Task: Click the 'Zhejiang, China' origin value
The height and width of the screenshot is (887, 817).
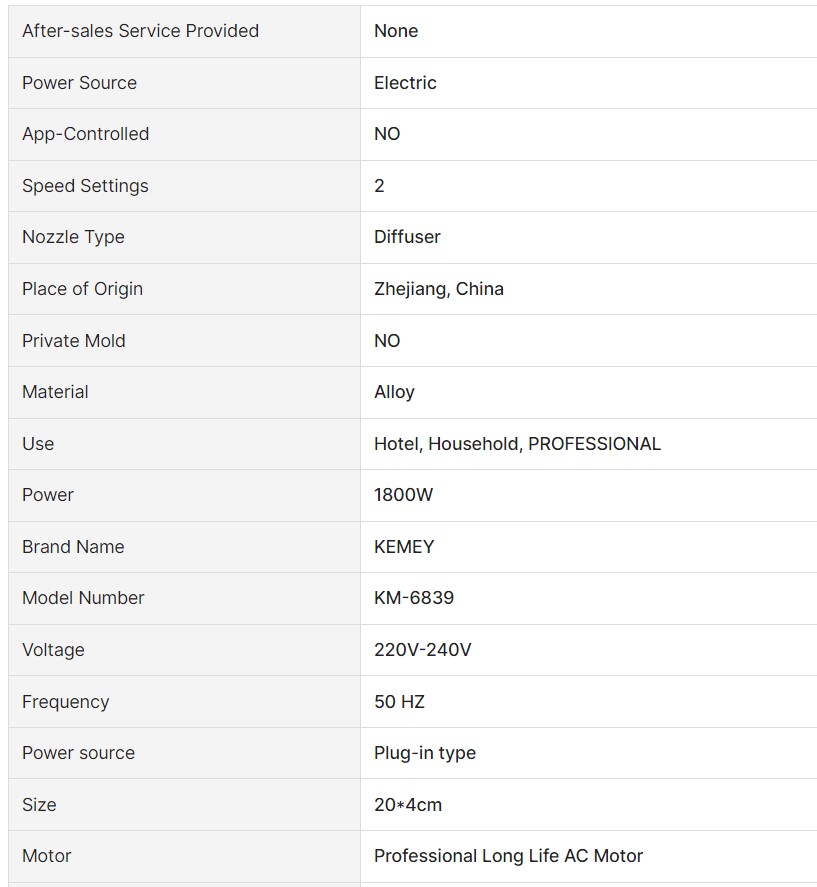Action: point(438,289)
